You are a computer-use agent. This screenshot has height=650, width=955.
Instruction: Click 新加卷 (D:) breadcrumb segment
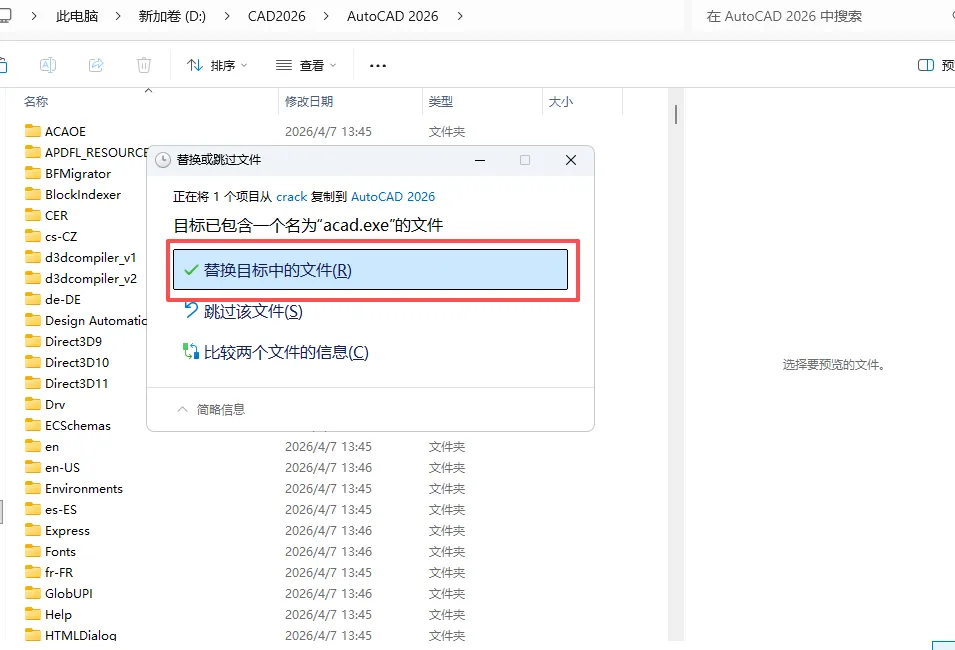coord(172,16)
